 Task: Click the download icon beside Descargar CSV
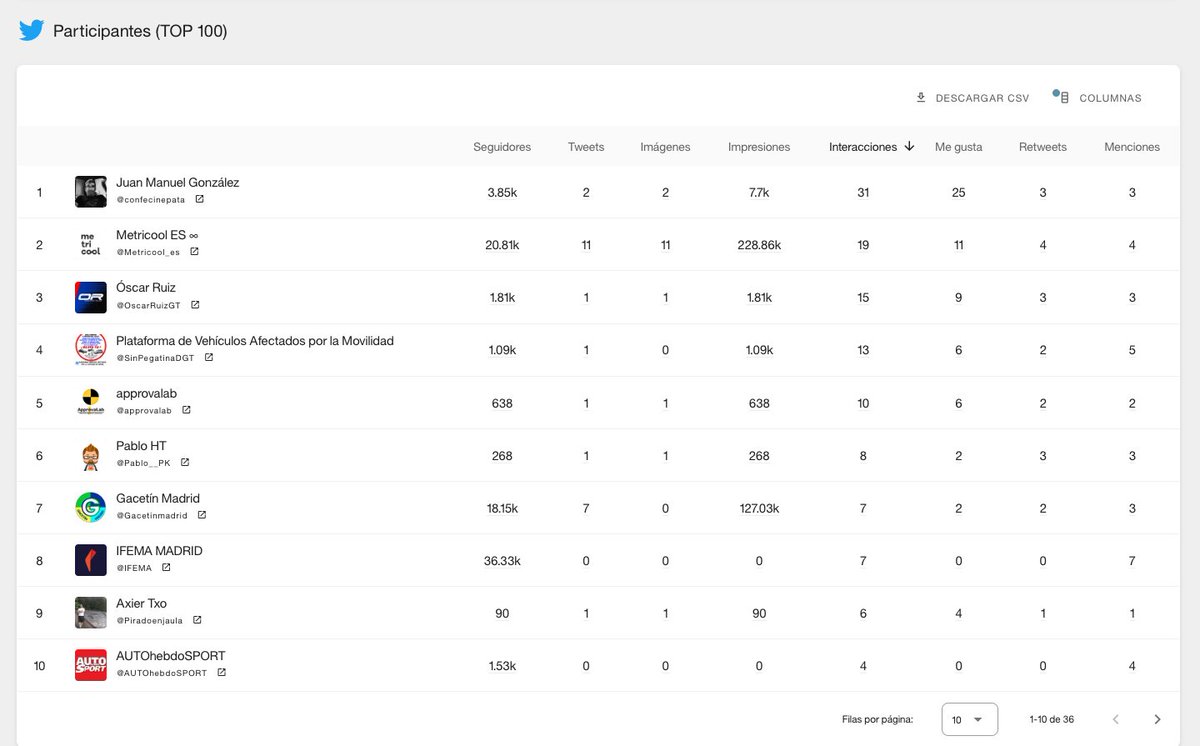921,98
